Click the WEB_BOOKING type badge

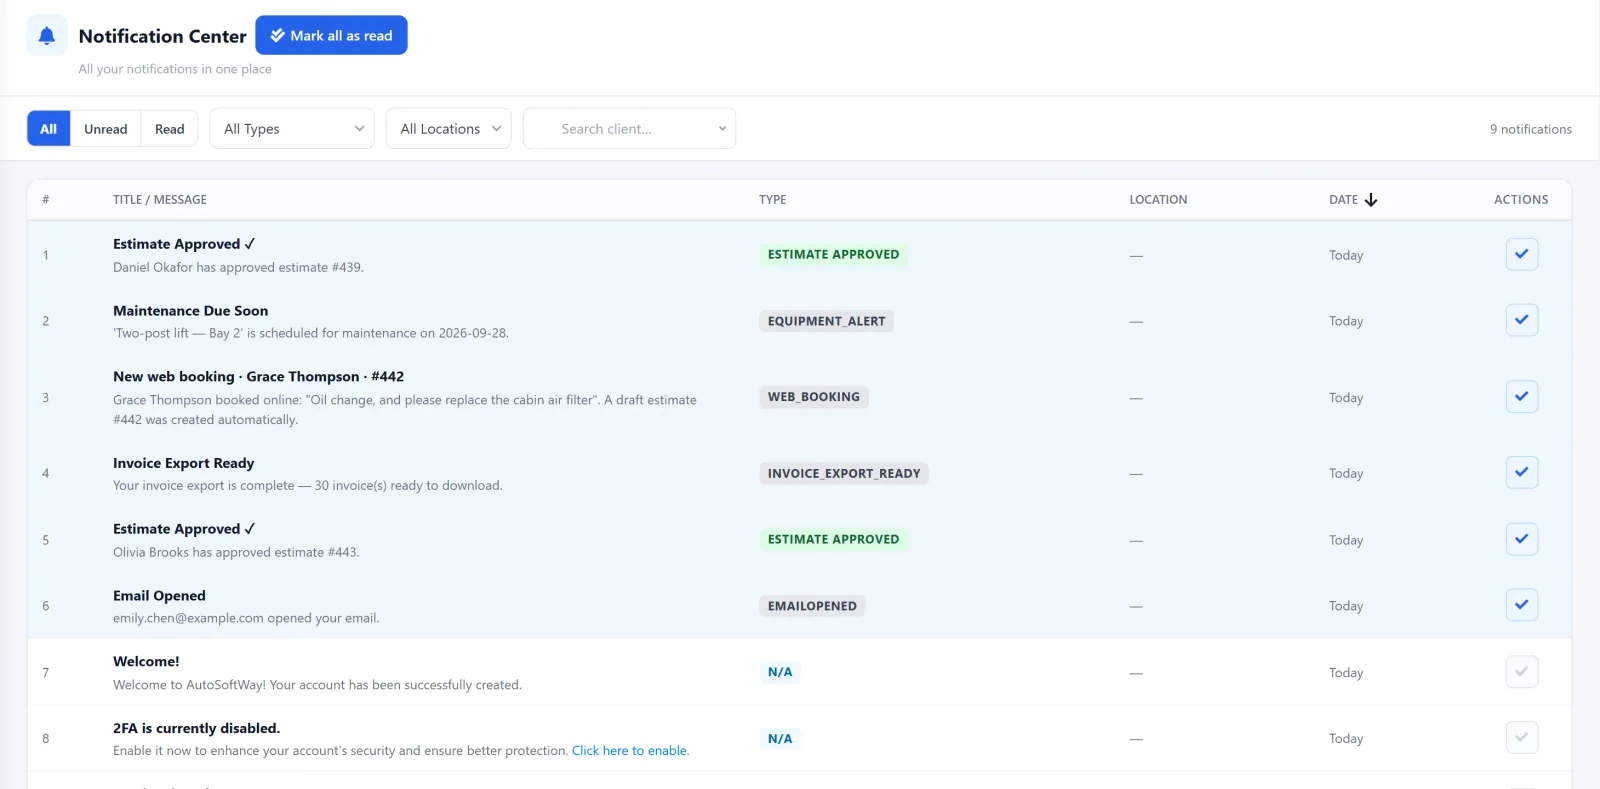pos(813,397)
